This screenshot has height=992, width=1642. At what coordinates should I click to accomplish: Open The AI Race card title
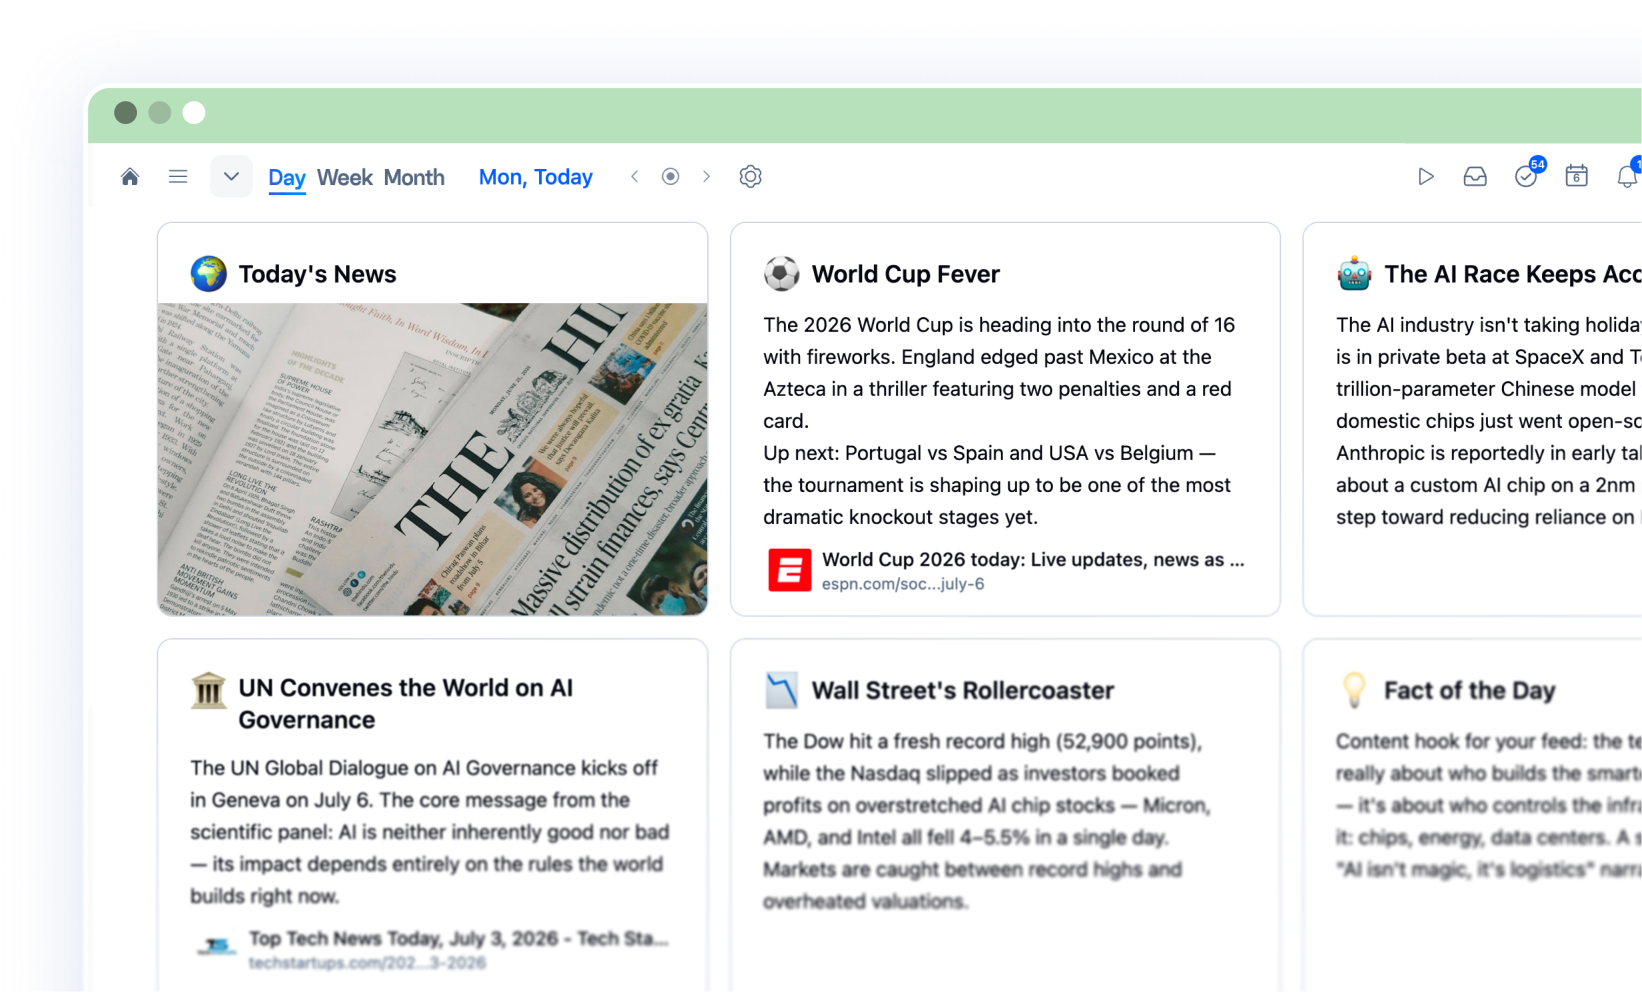[1512, 274]
